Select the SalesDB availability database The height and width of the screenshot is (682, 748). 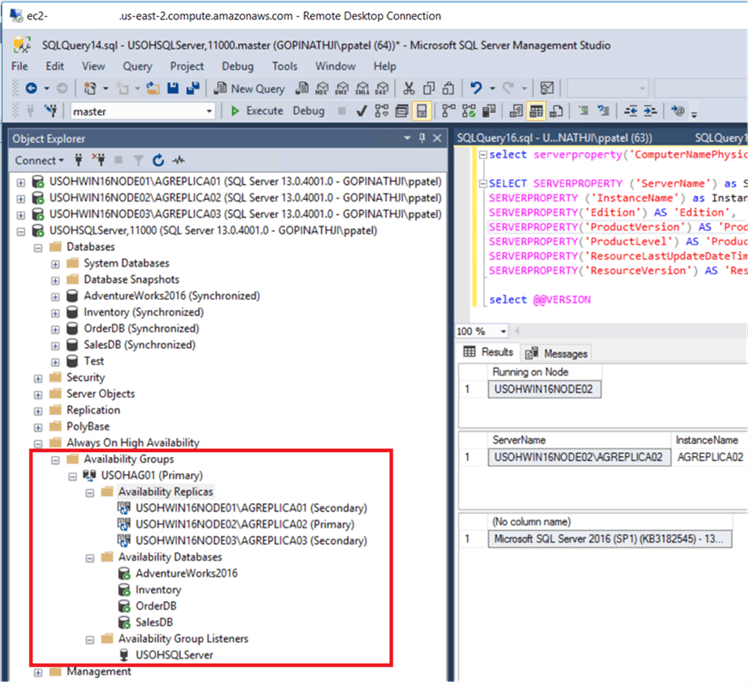coord(153,622)
